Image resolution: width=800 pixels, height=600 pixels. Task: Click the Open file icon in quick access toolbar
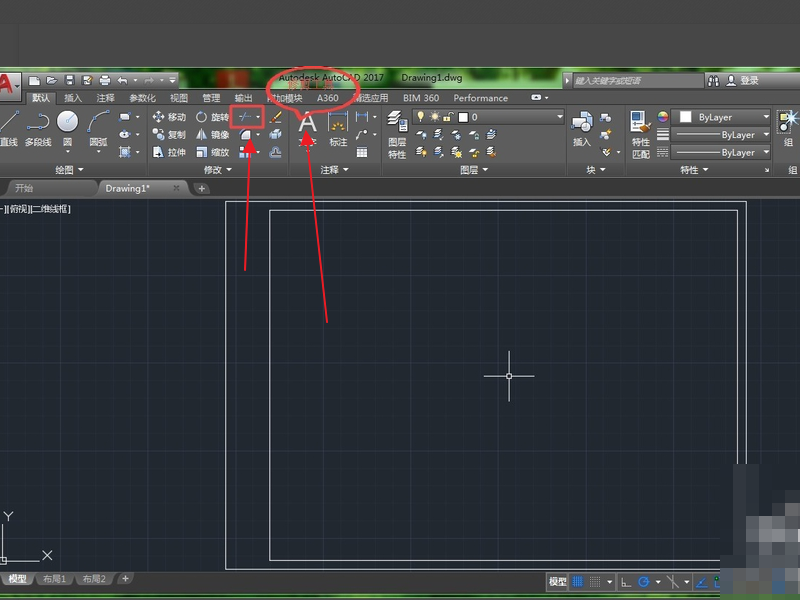point(52,80)
